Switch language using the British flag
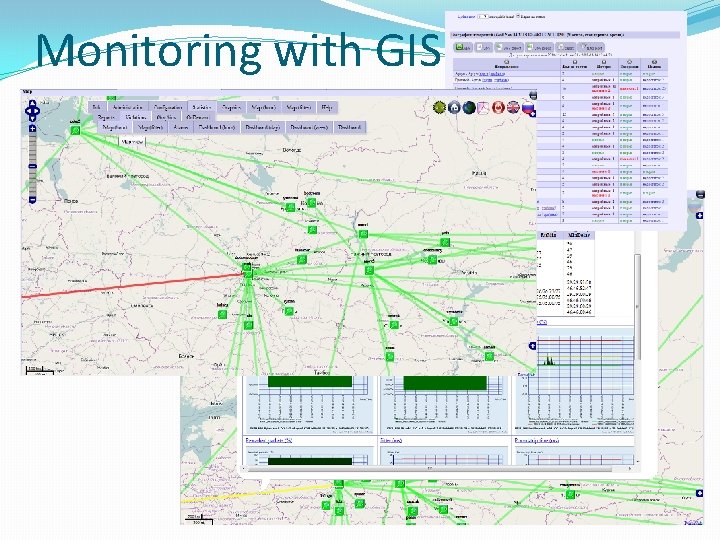This screenshot has width=720, height=540. [513, 107]
